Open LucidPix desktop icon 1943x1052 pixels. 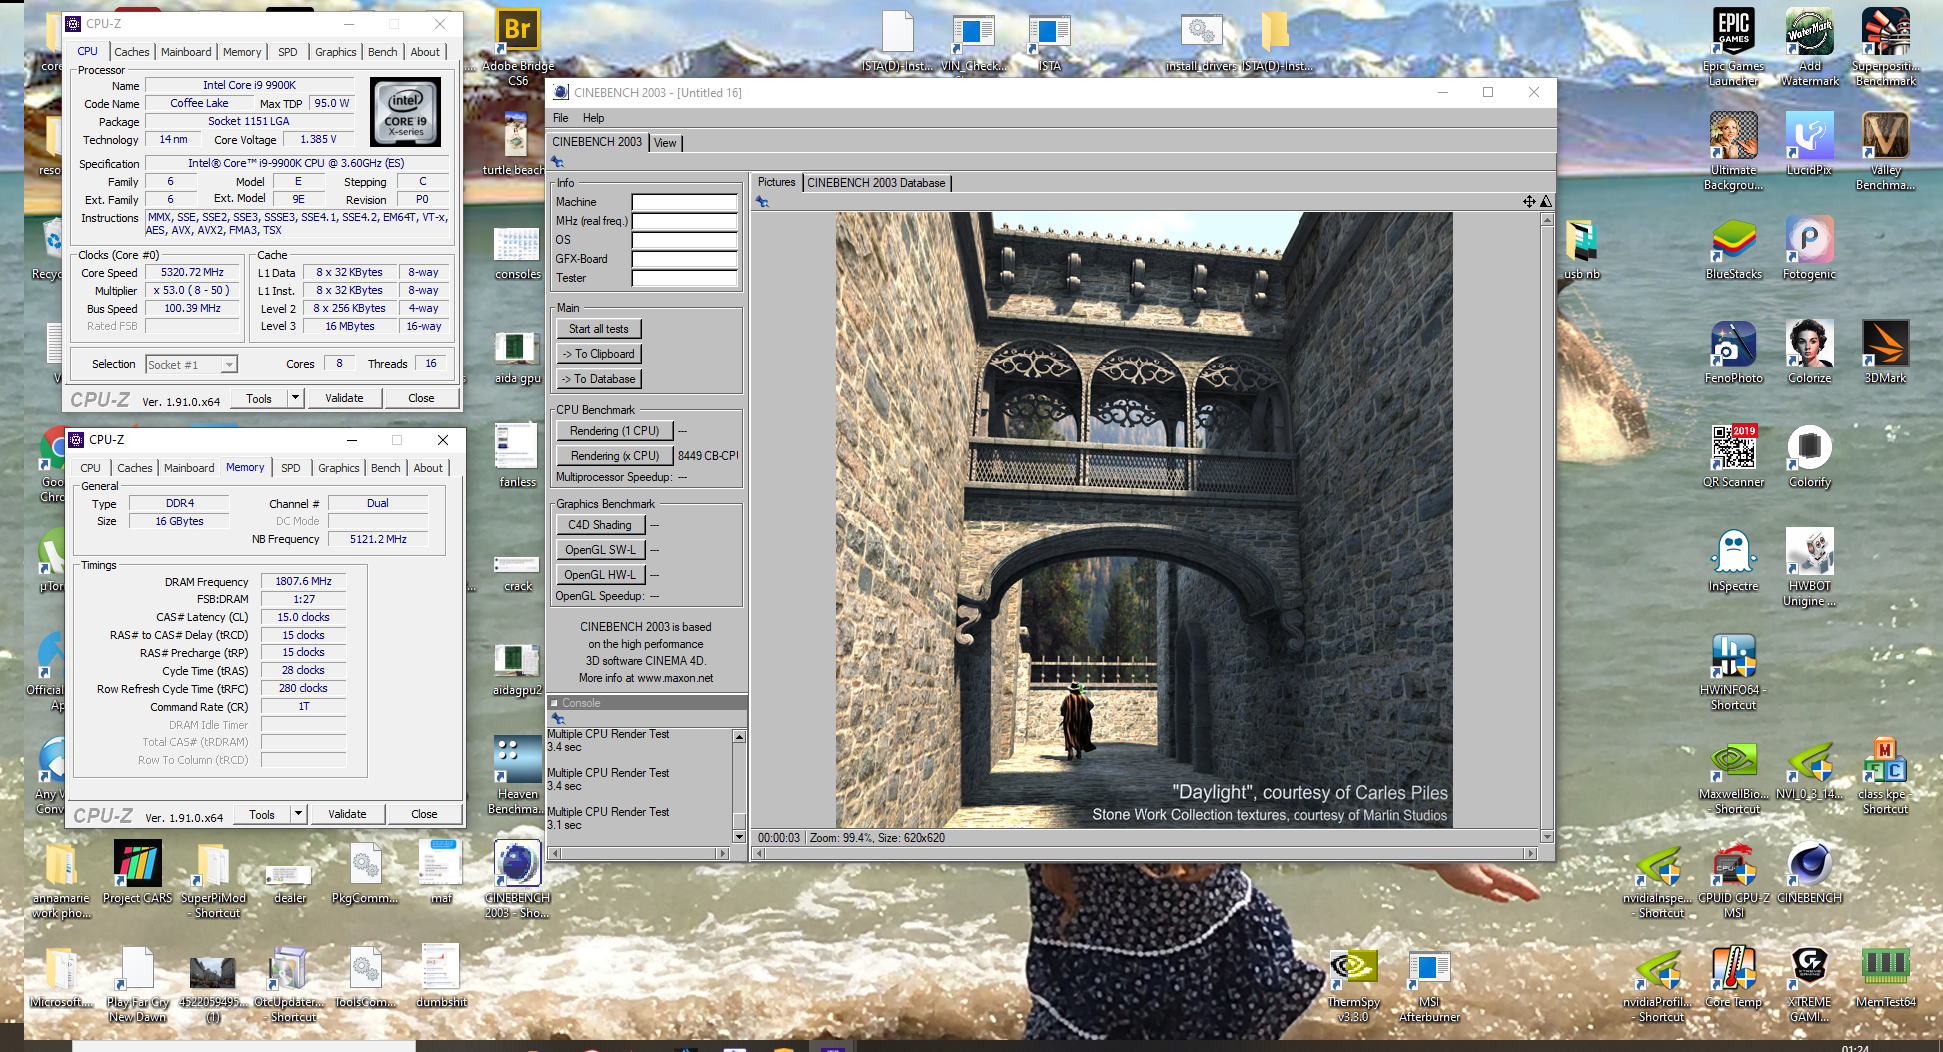[x=1809, y=143]
